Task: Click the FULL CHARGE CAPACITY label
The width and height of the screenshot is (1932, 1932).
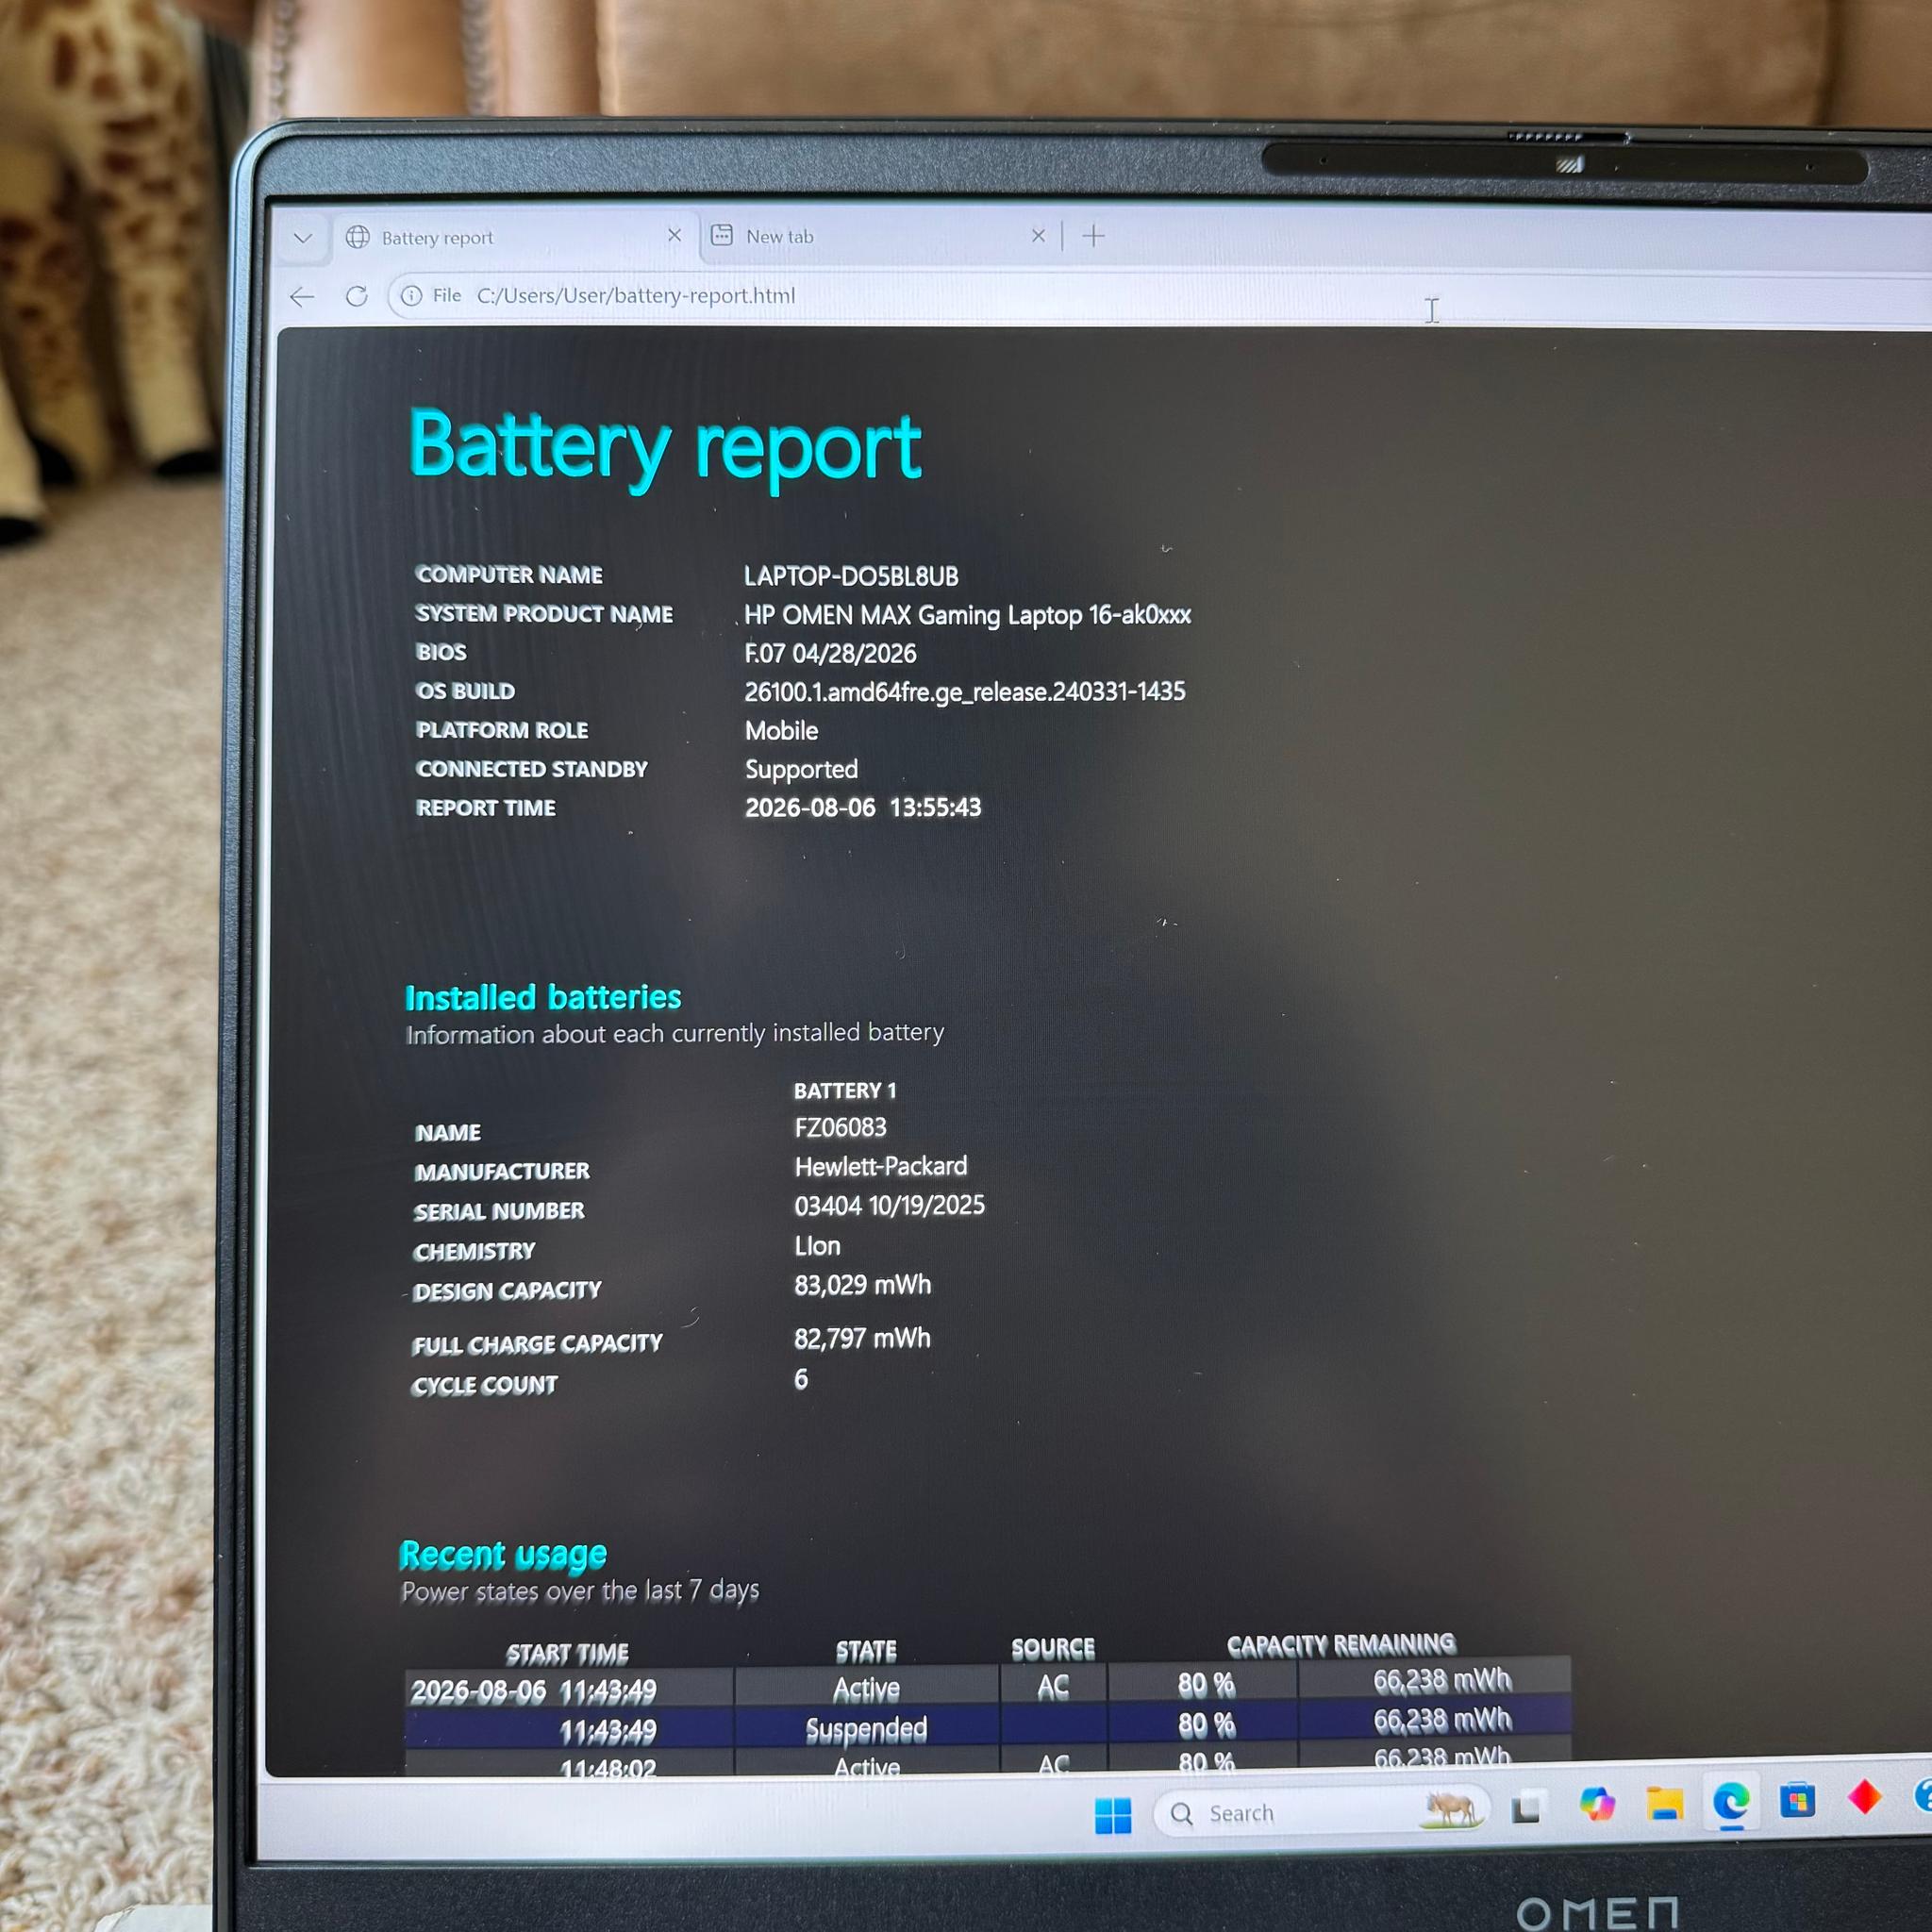Action: coord(537,1344)
